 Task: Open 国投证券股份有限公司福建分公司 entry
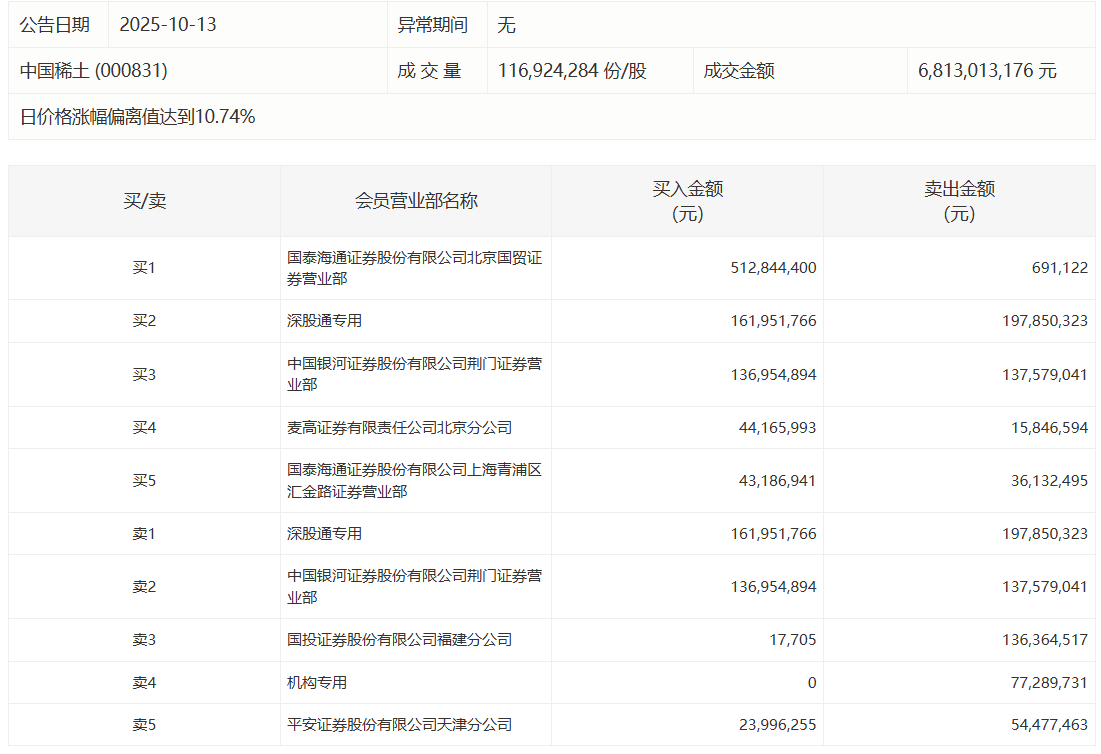click(x=399, y=640)
